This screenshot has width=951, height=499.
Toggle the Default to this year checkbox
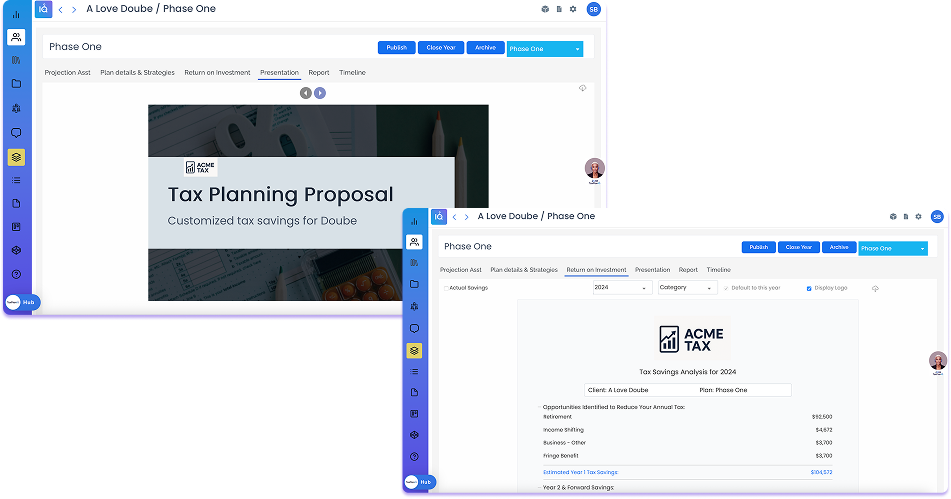click(726, 288)
